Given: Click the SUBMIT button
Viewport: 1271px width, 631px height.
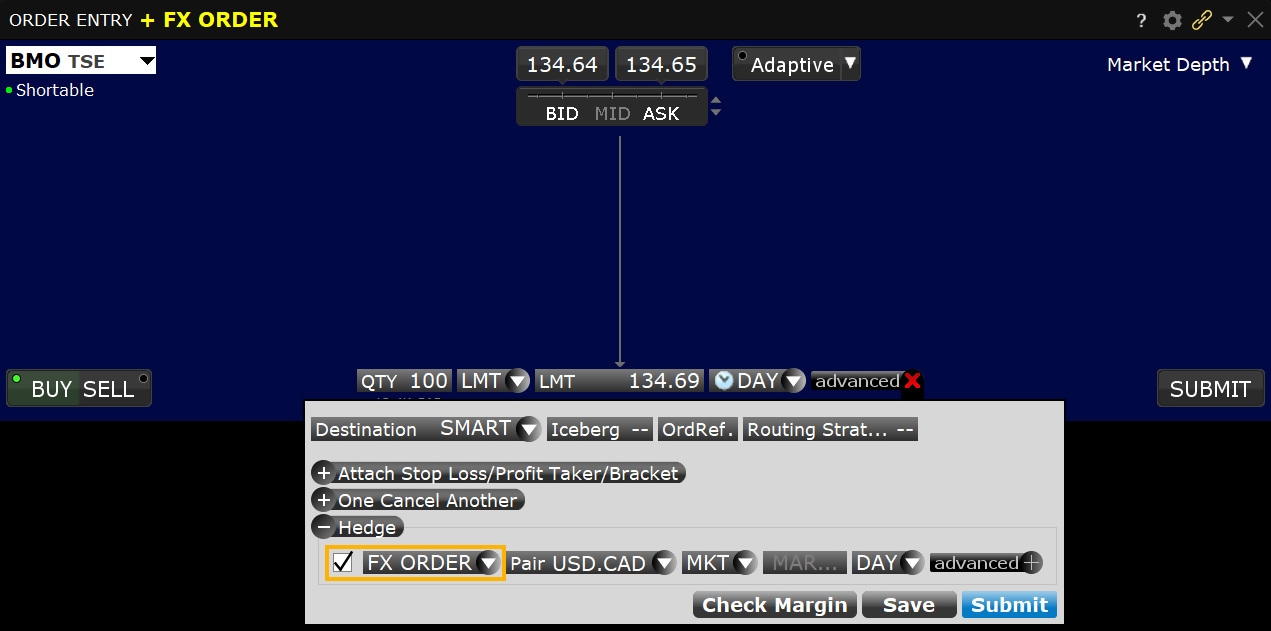Looking at the screenshot, I should click(x=1210, y=388).
